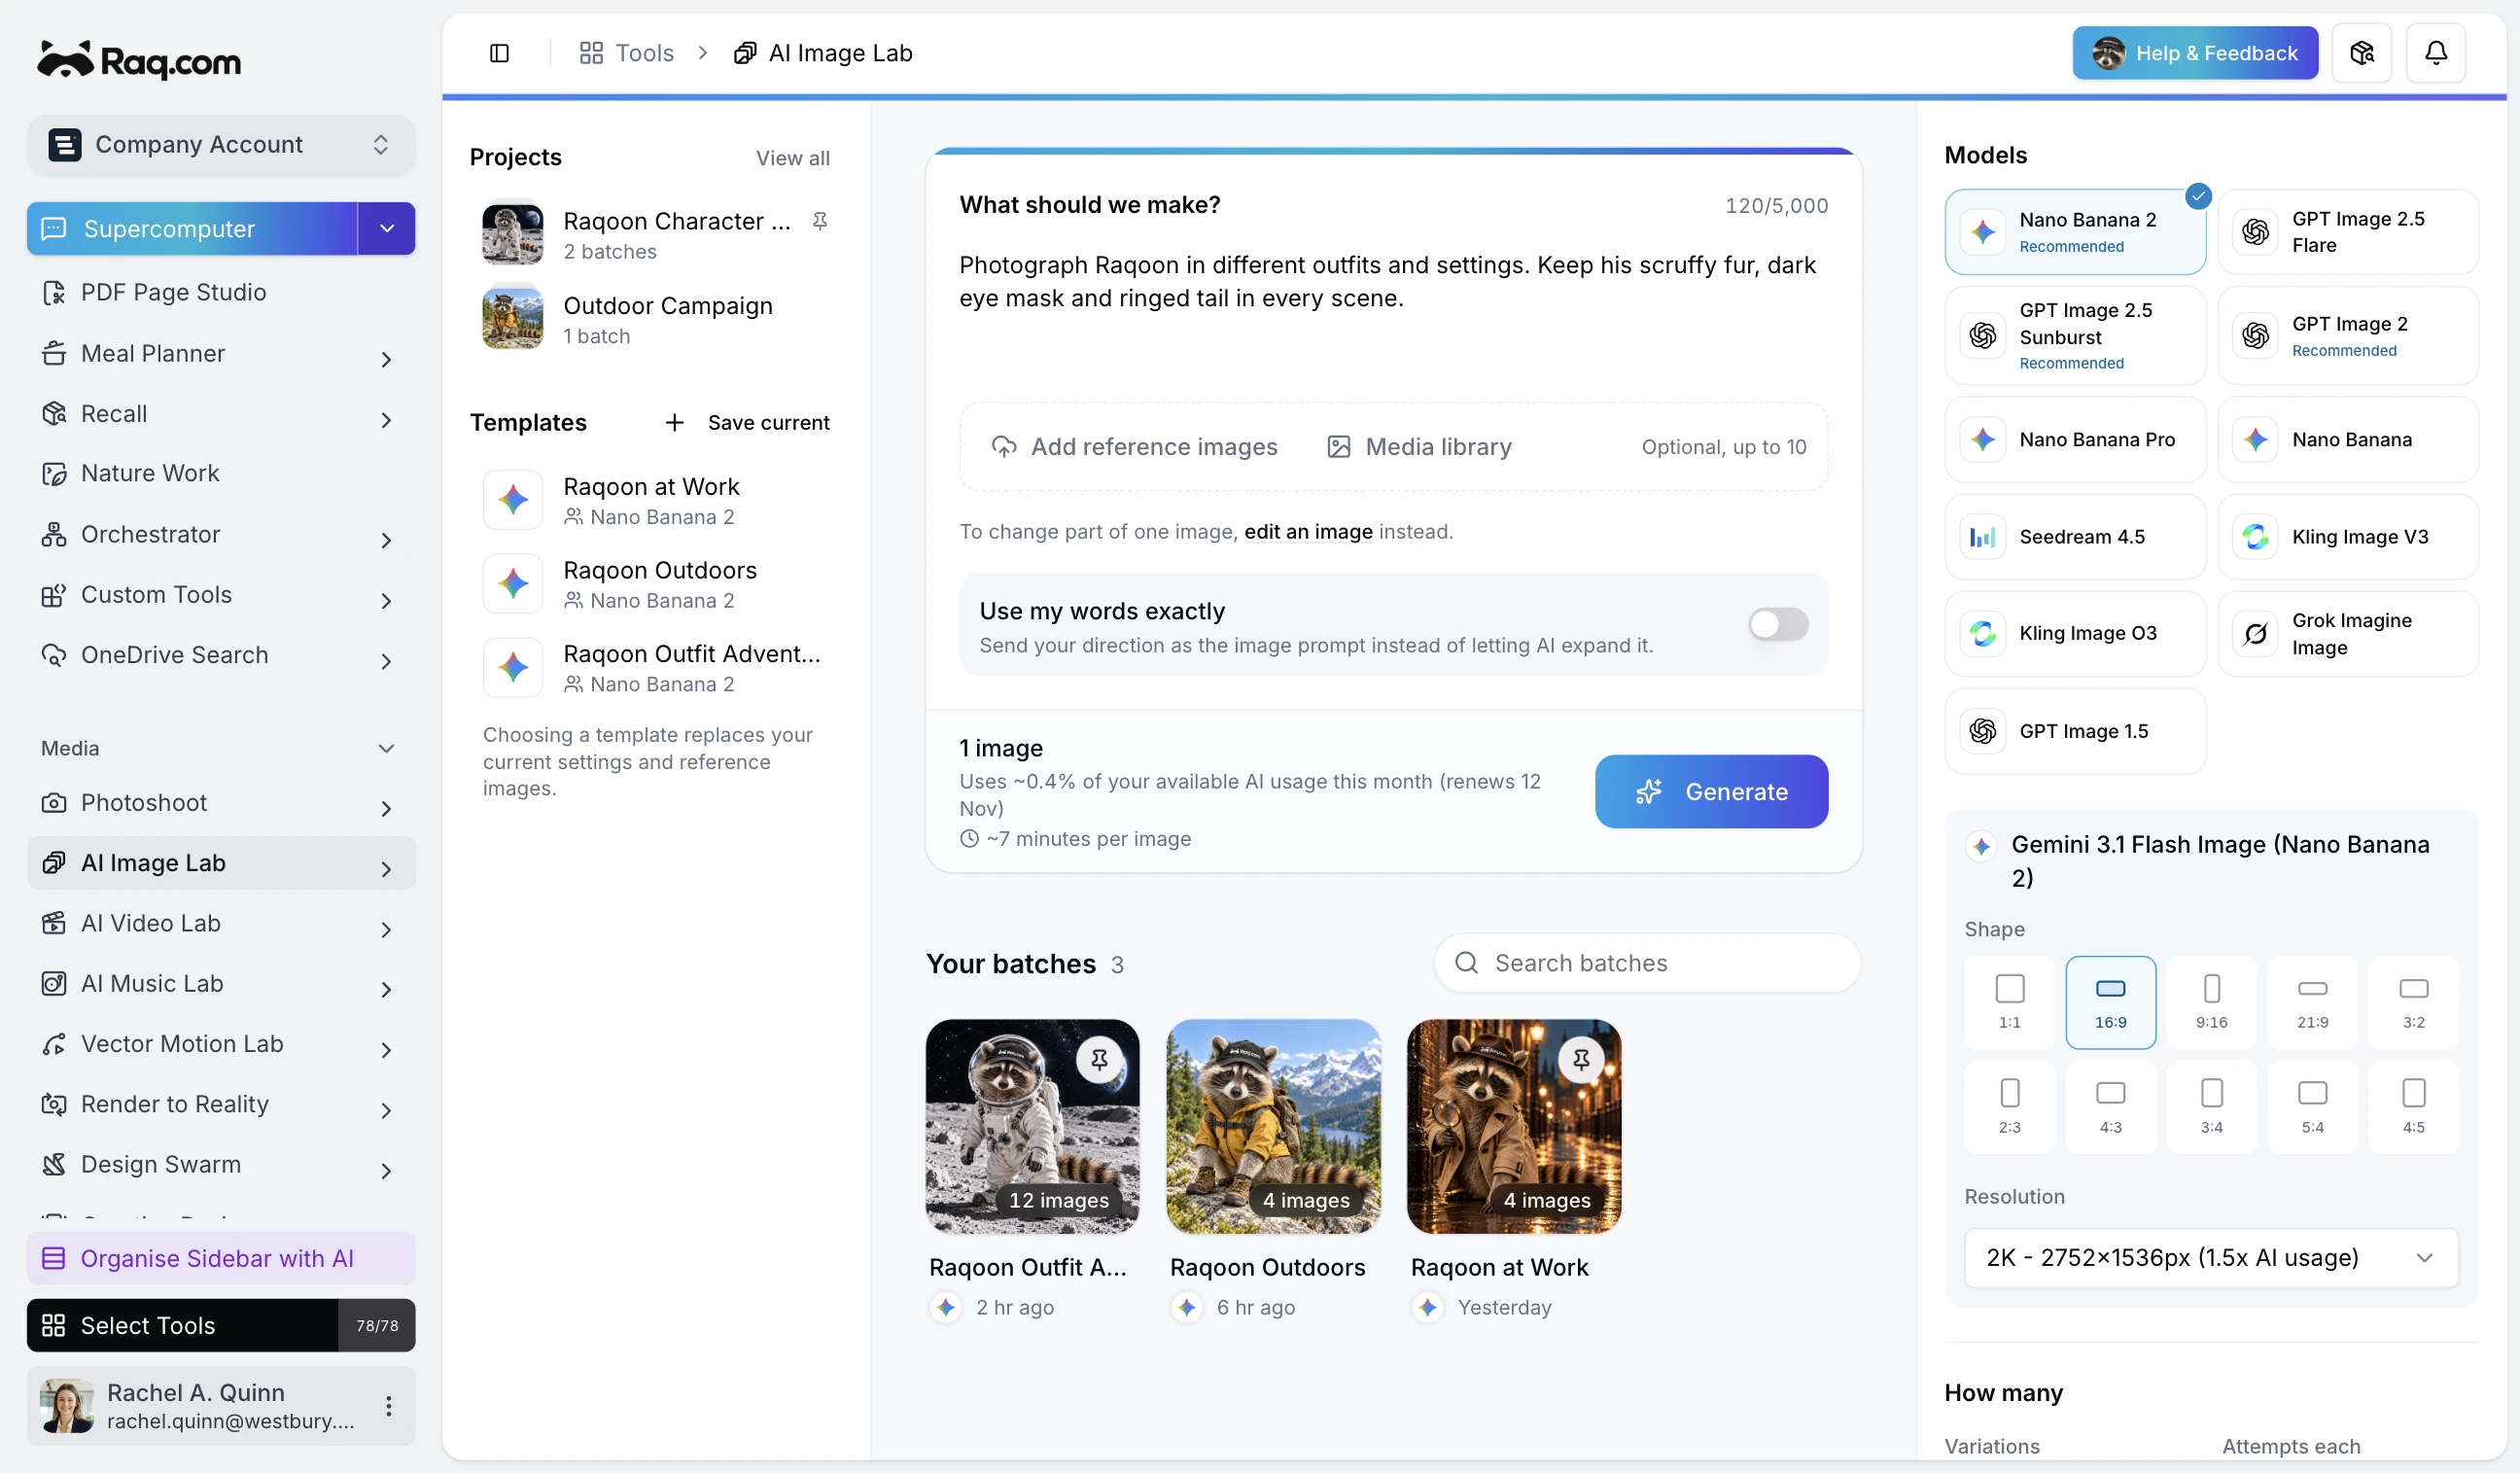The width and height of the screenshot is (2520, 1473).
Task: Select the Seedream 4.5 model
Action: [2075, 537]
